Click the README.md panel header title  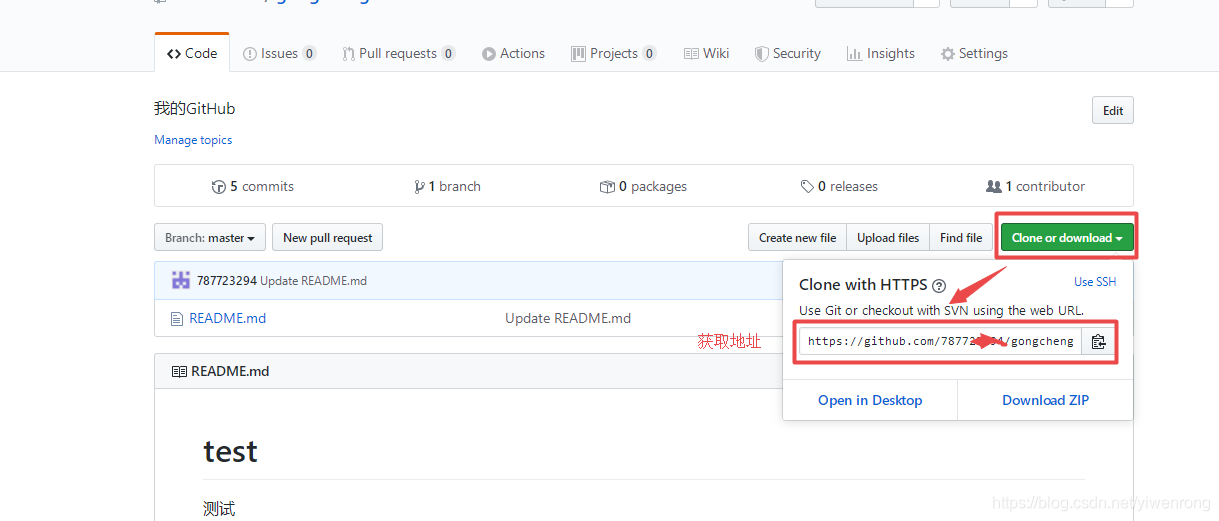(230, 371)
